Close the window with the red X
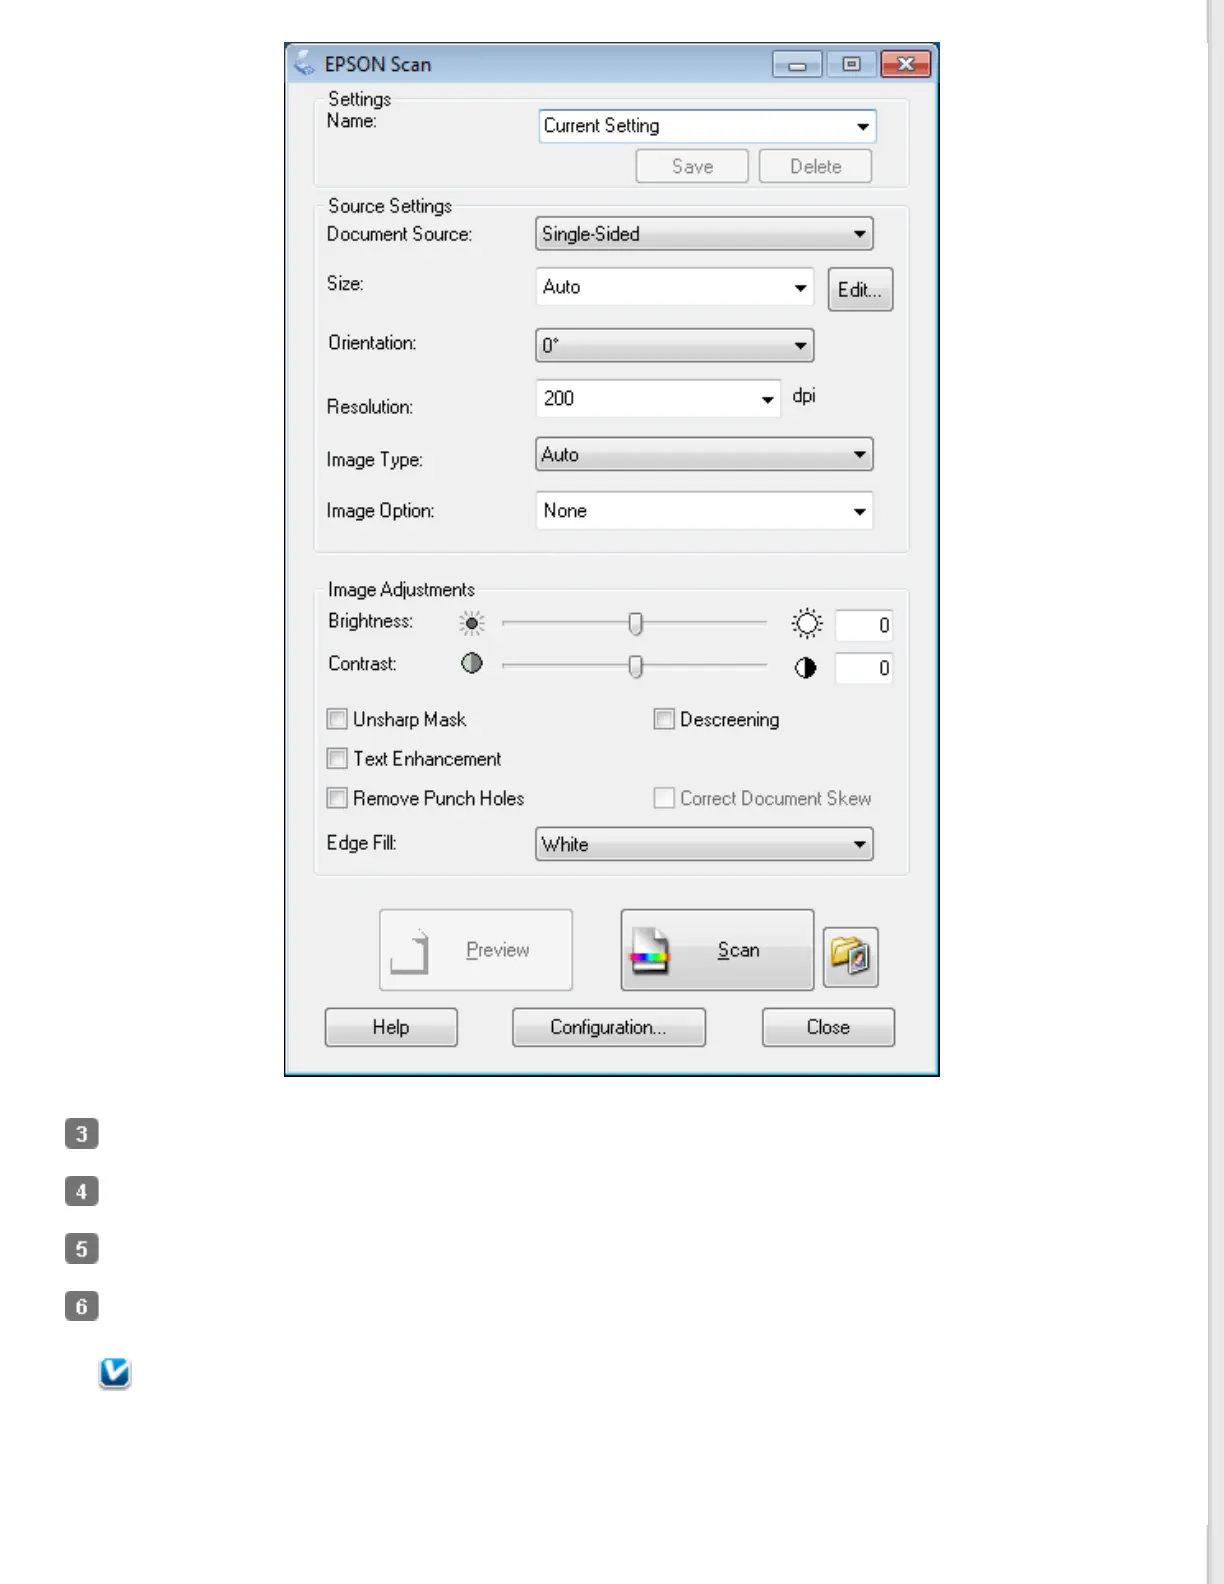This screenshot has width=1224, height=1584. (x=906, y=64)
